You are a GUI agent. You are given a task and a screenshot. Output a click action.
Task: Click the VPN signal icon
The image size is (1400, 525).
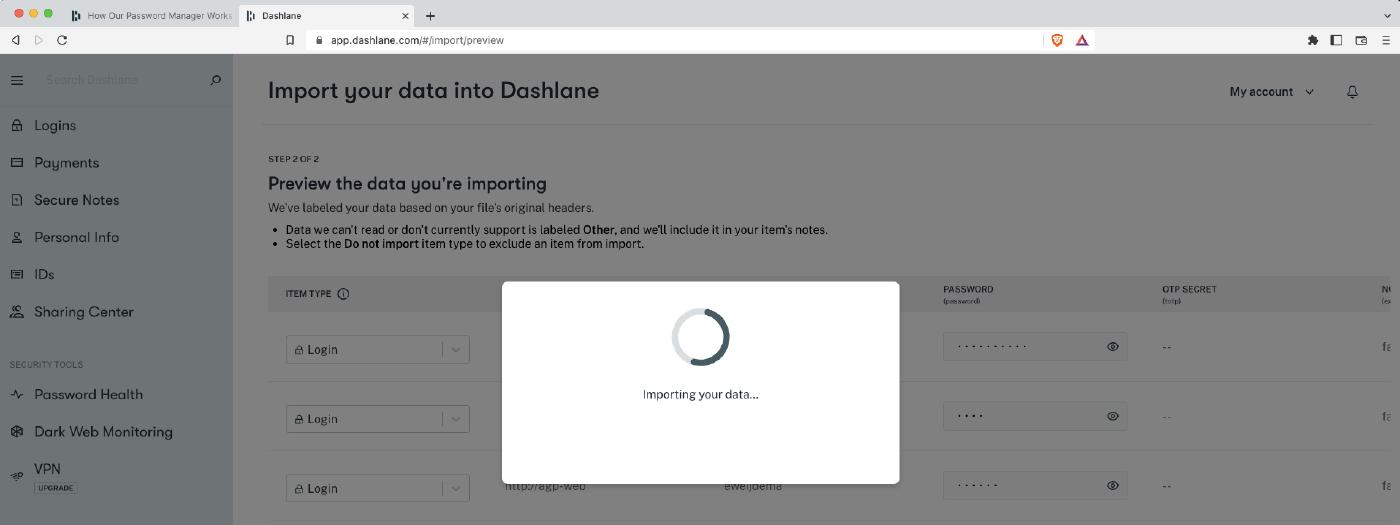(x=16, y=476)
